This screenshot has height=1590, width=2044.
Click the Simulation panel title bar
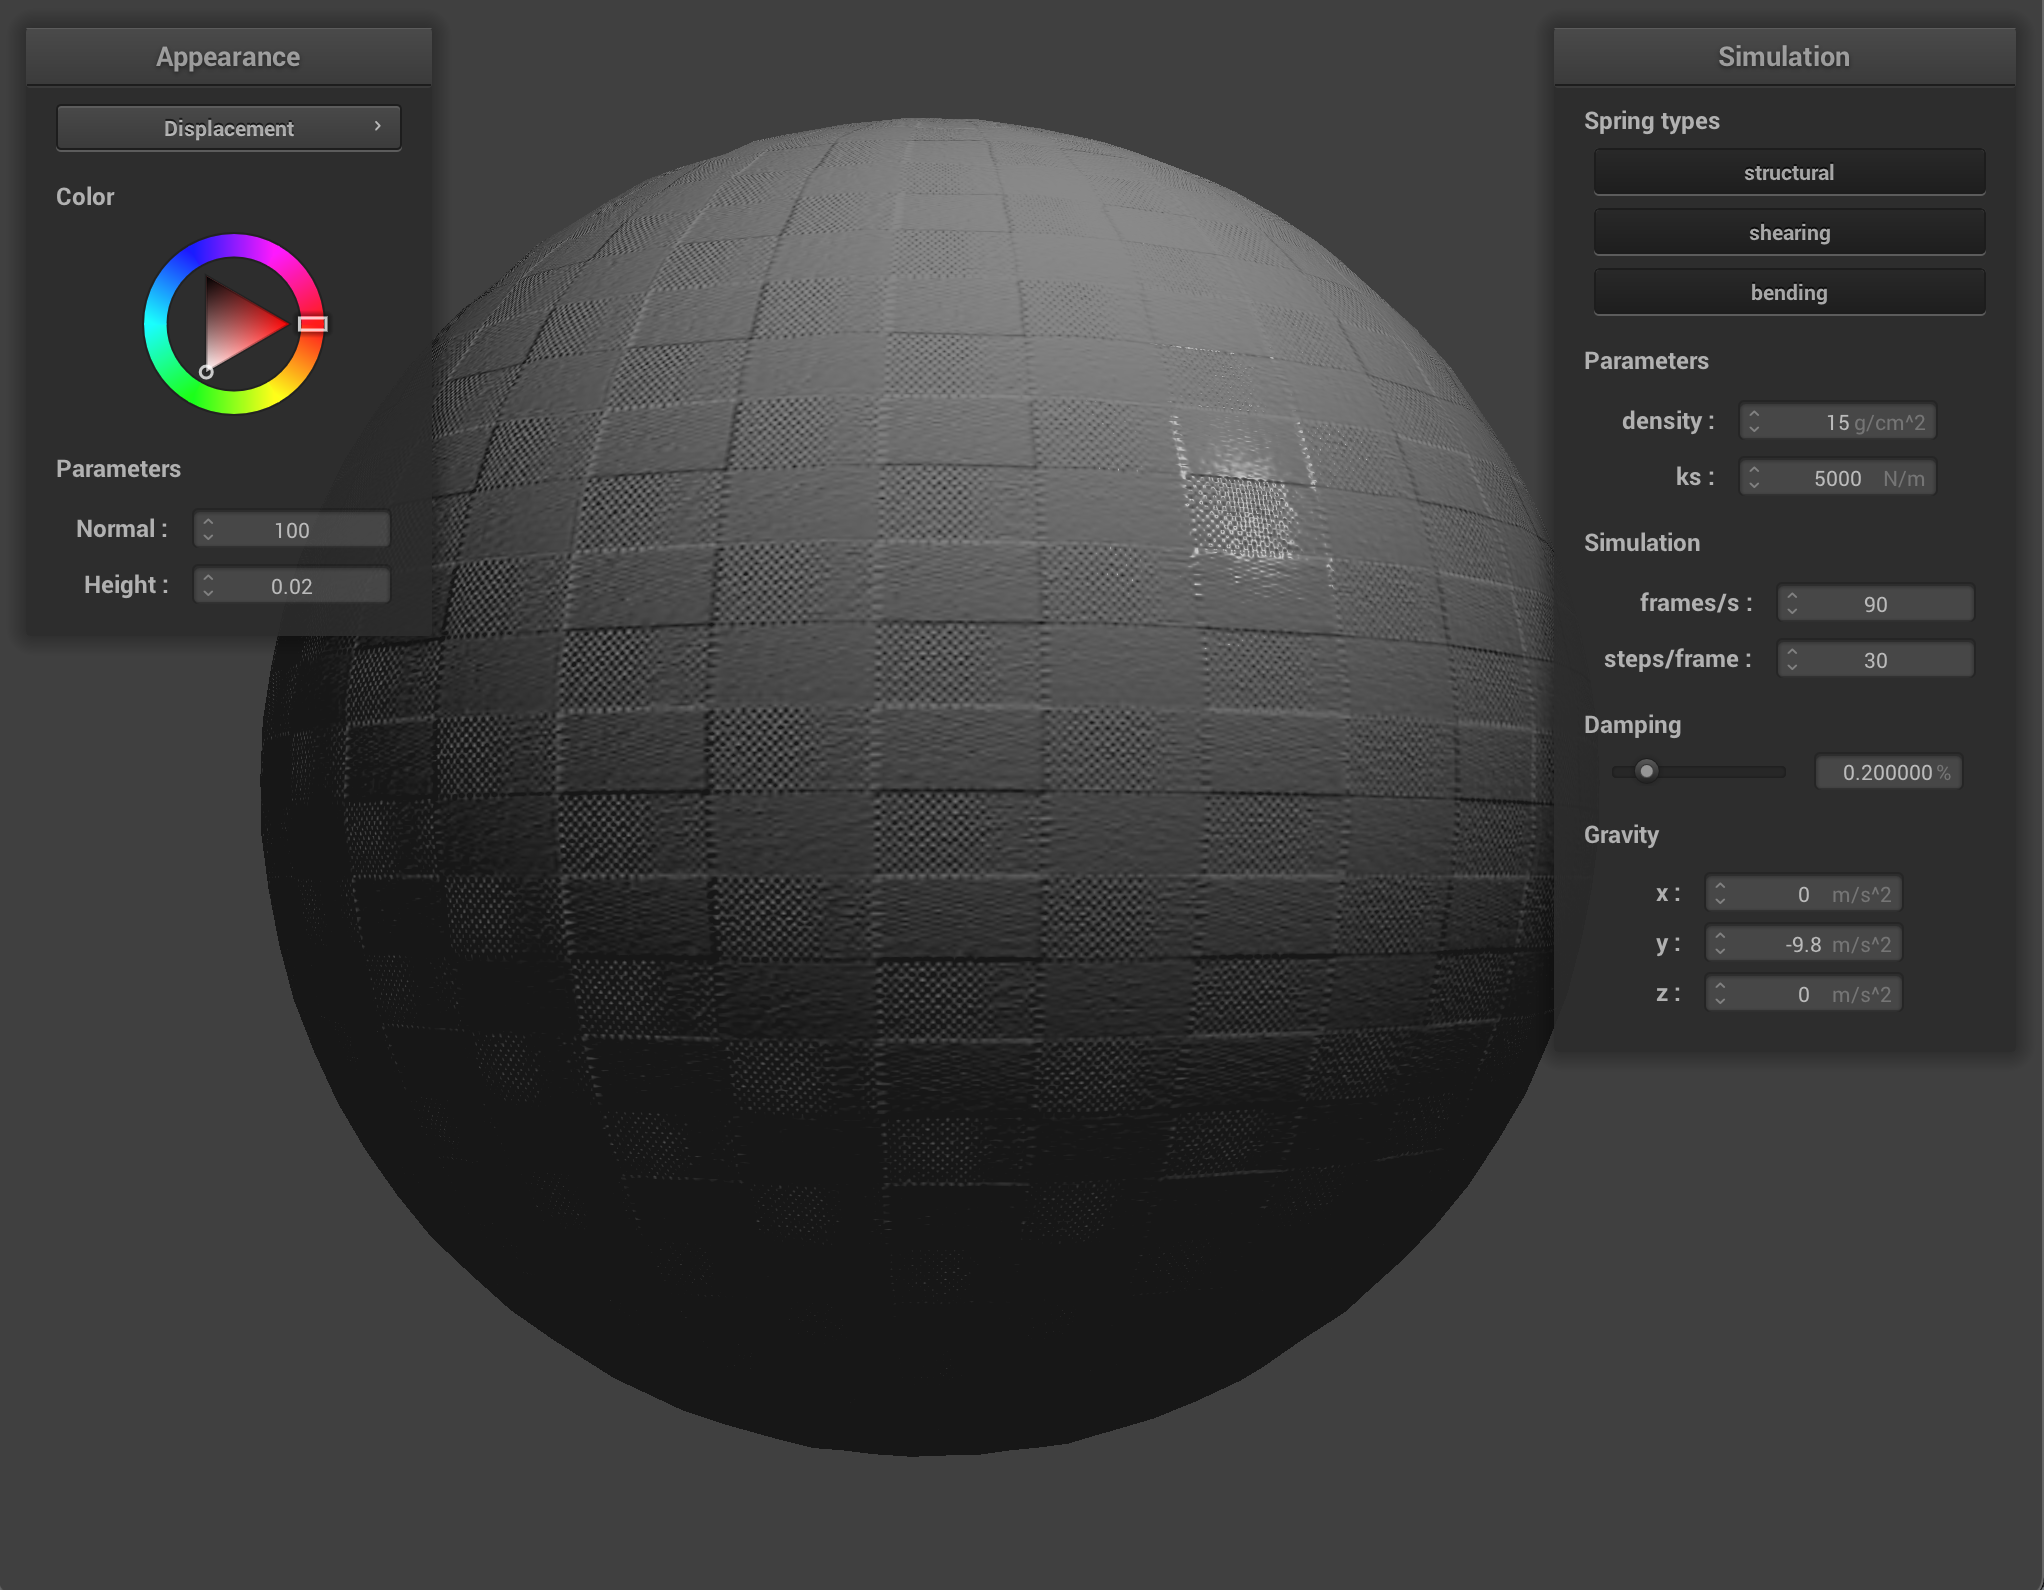pyautogui.click(x=1784, y=57)
